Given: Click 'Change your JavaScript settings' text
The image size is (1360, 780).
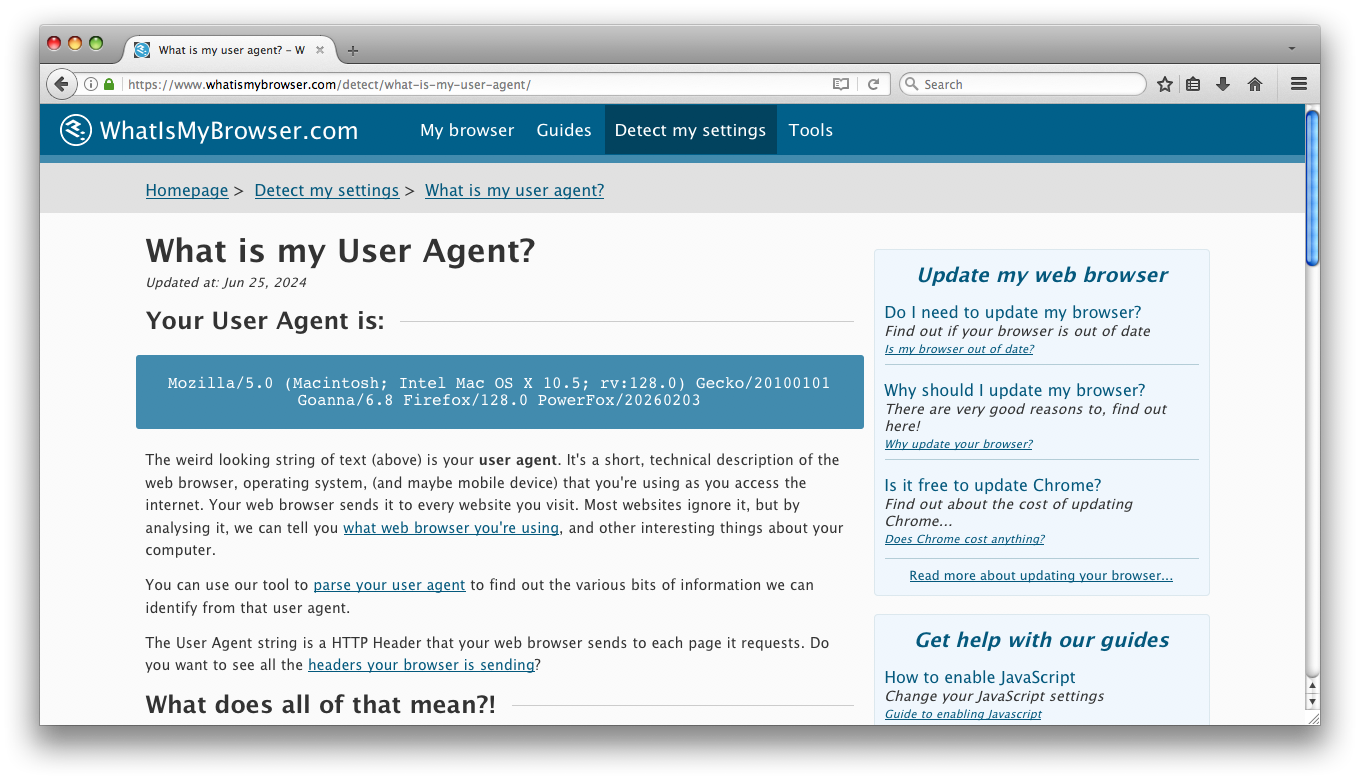Looking at the screenshot, I should (x=994, y=696).
